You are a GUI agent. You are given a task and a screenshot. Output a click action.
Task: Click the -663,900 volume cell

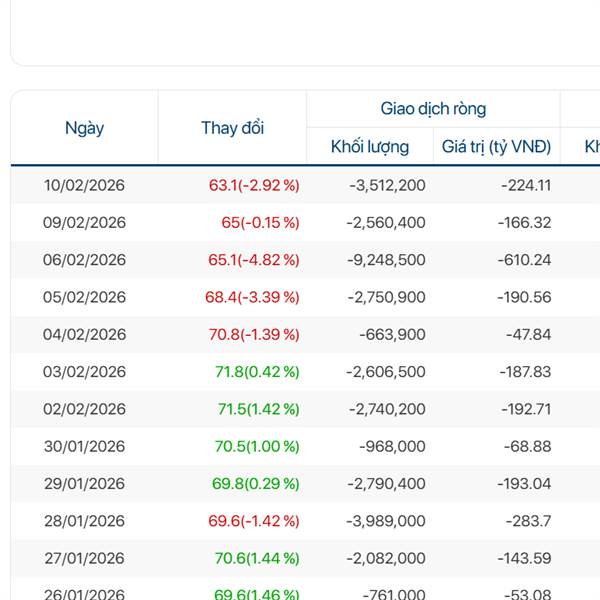(392, 334)
